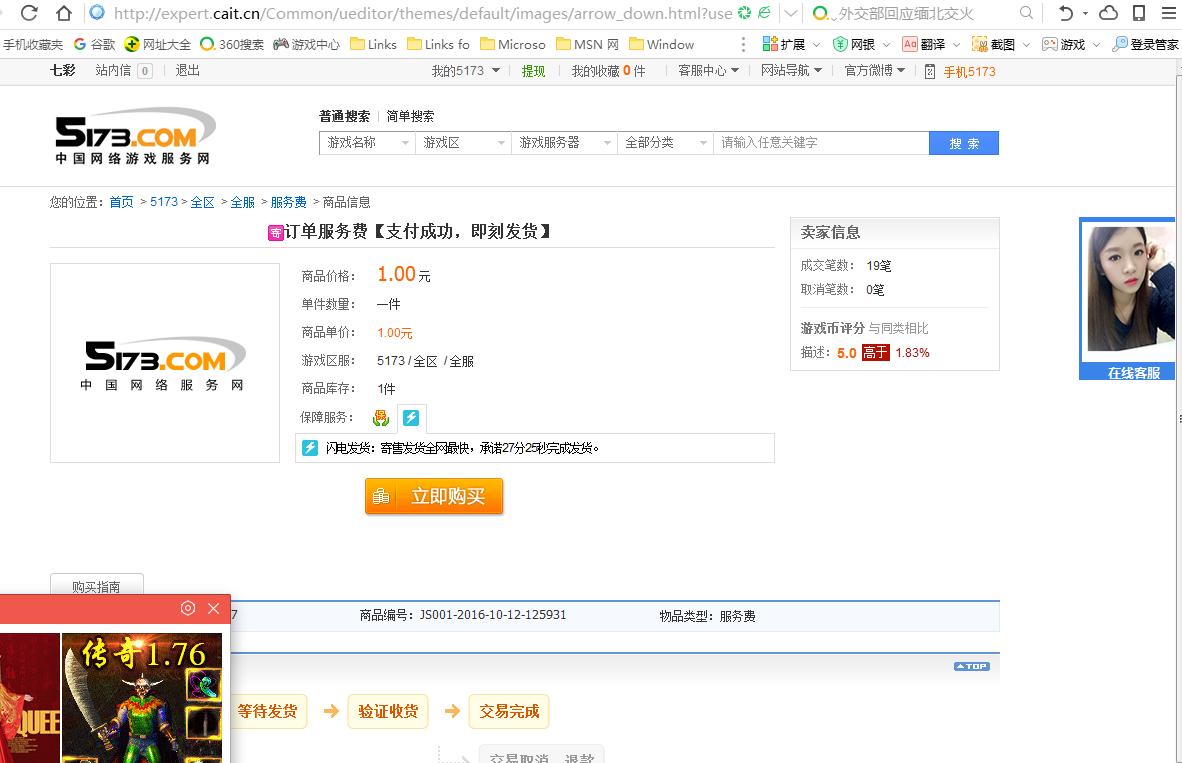Screen dimensions: 1182x763
Task: Select the lightning fast-delivery guarantee icon
Action: click(412, 417)
